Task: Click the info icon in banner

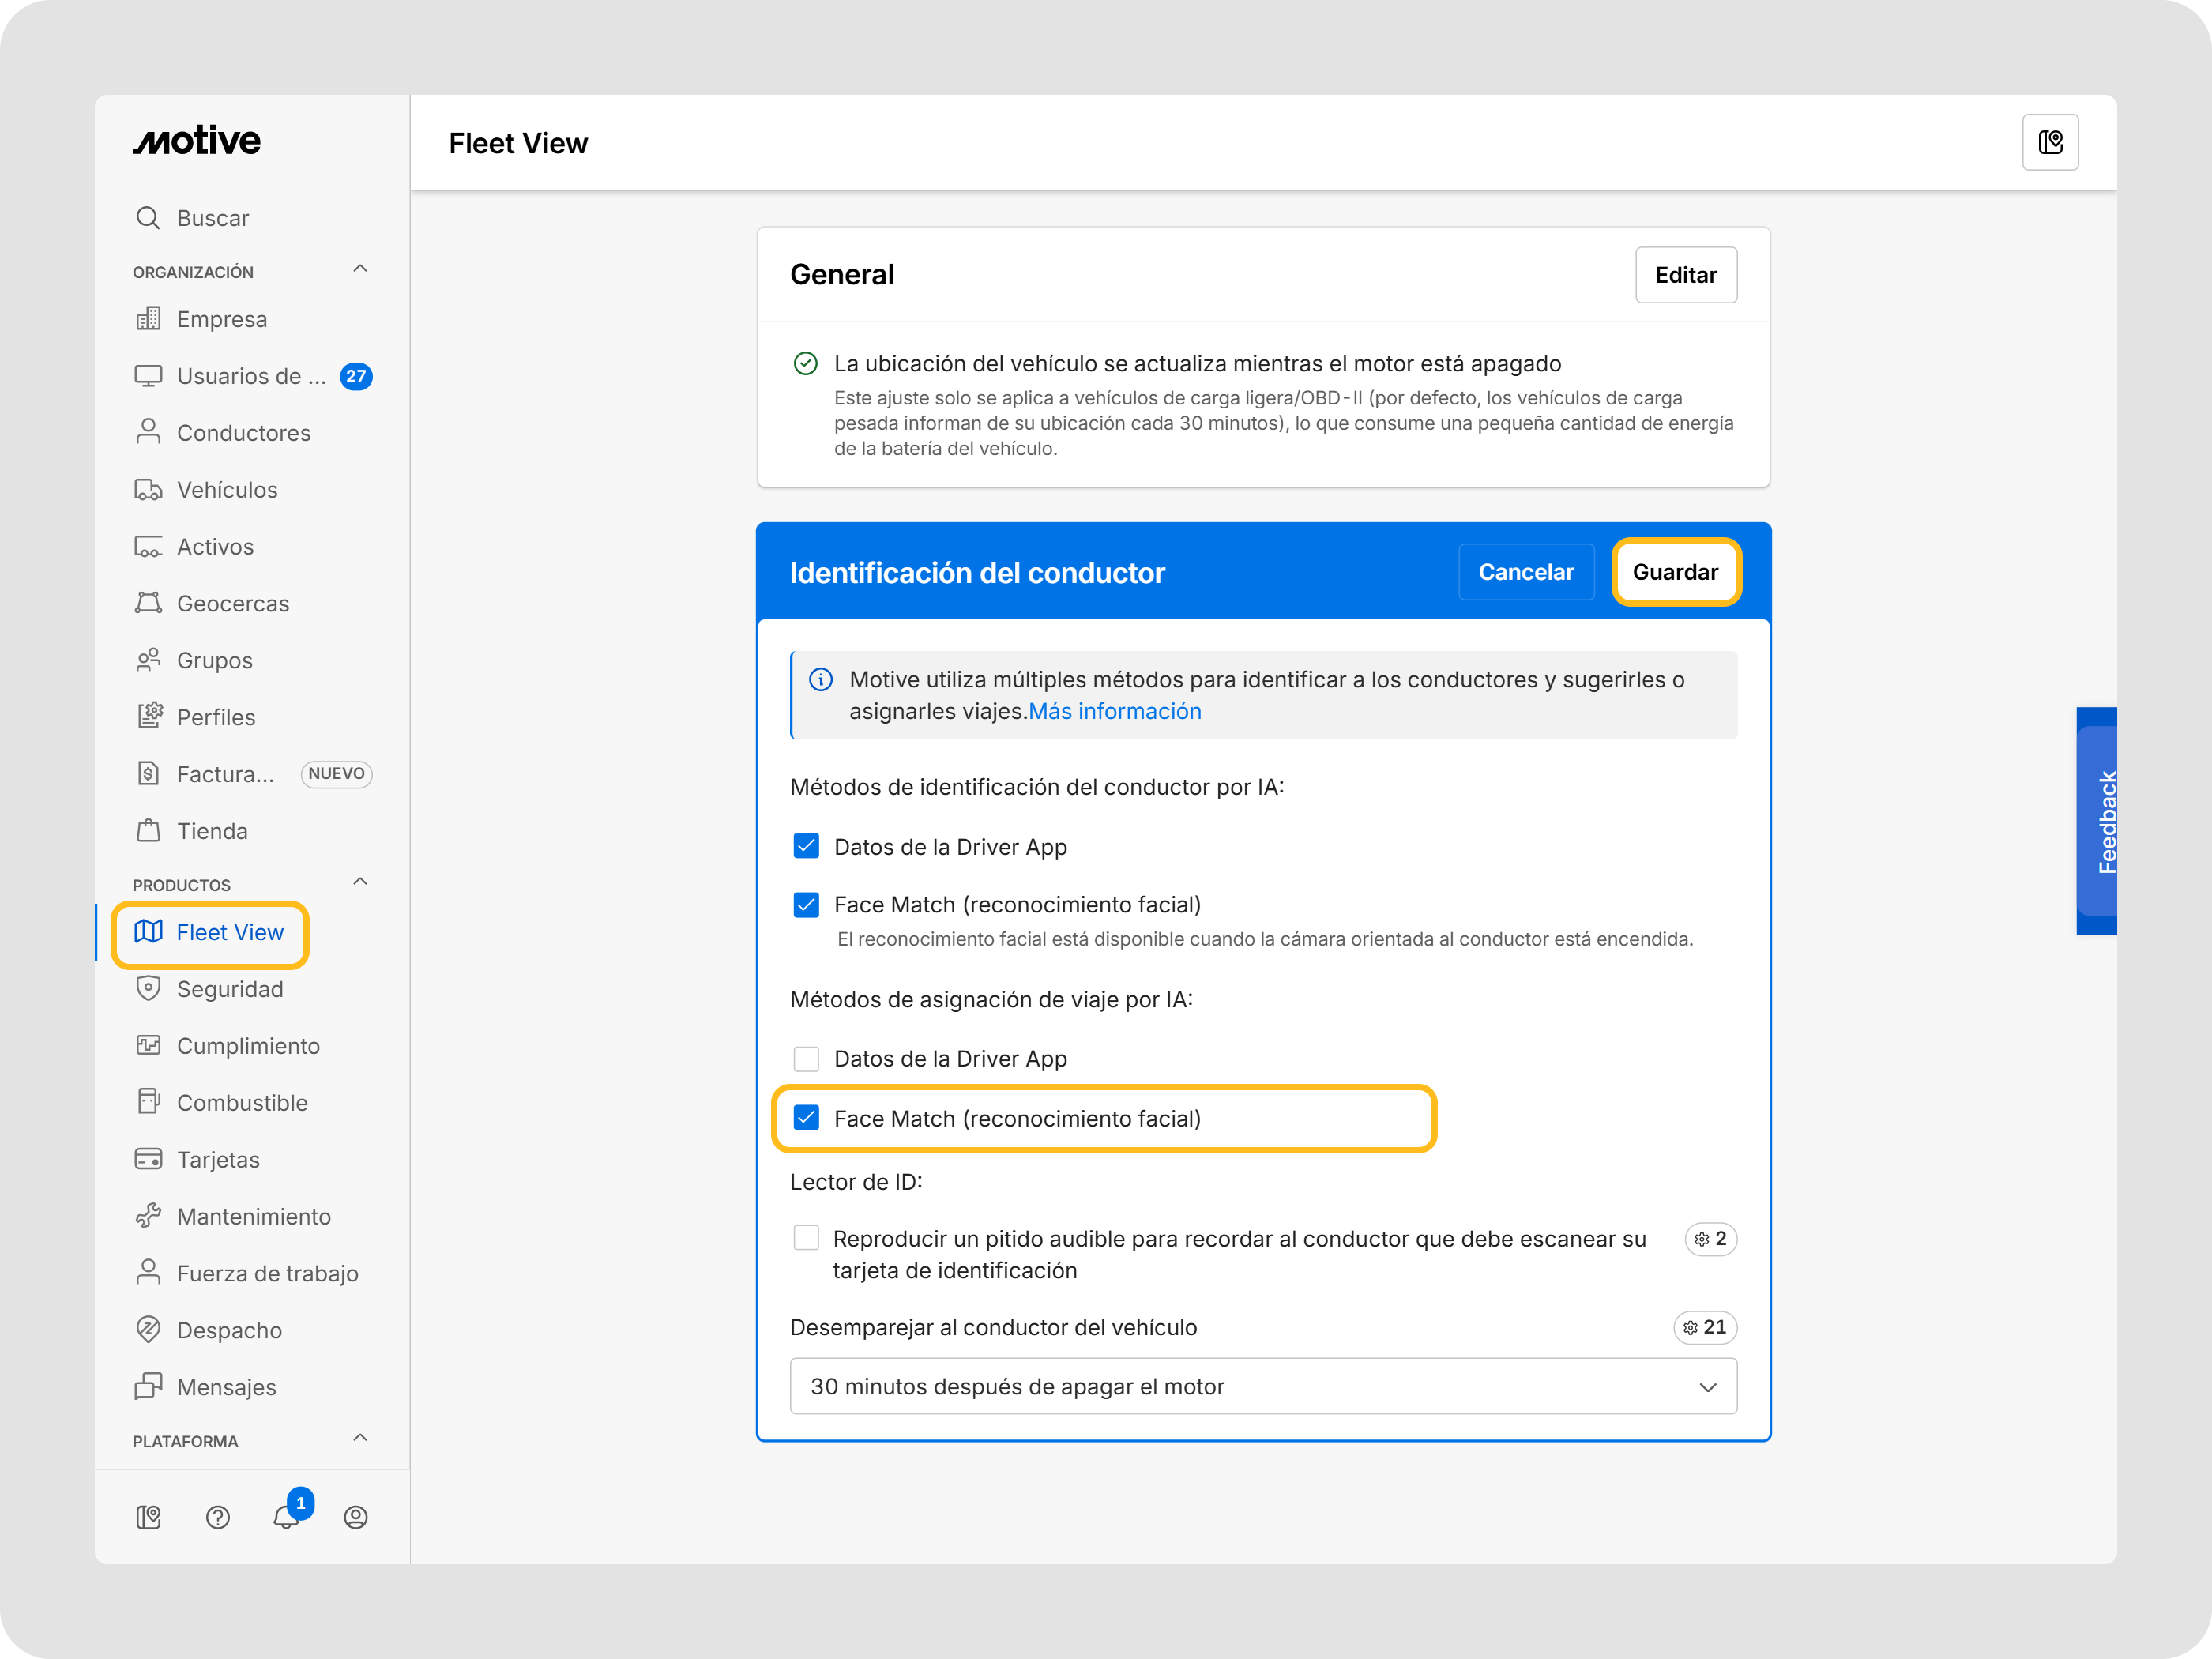Action: coord(820,680)
